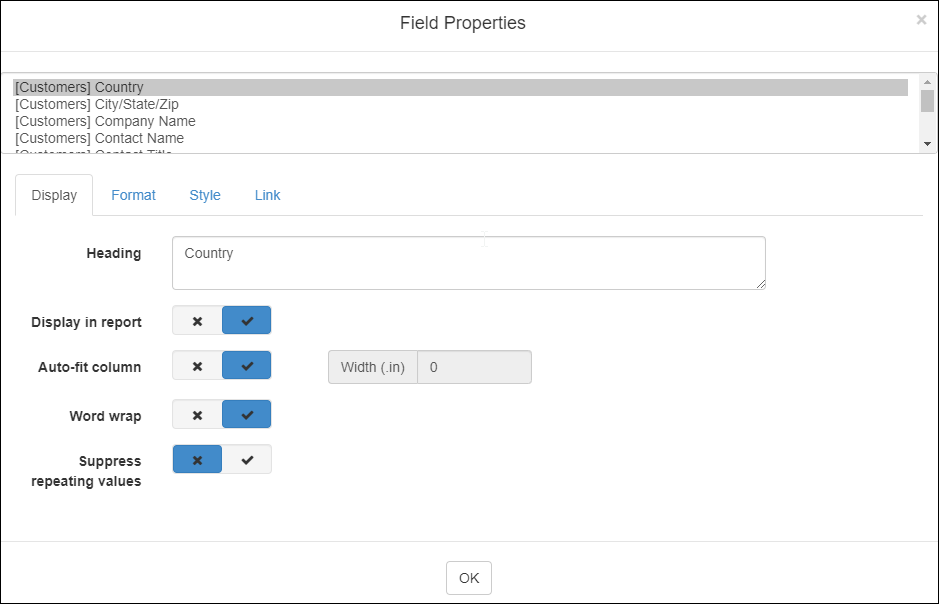Disable Word wrap with the X option

pyautogui.click(x=197, y=415)
